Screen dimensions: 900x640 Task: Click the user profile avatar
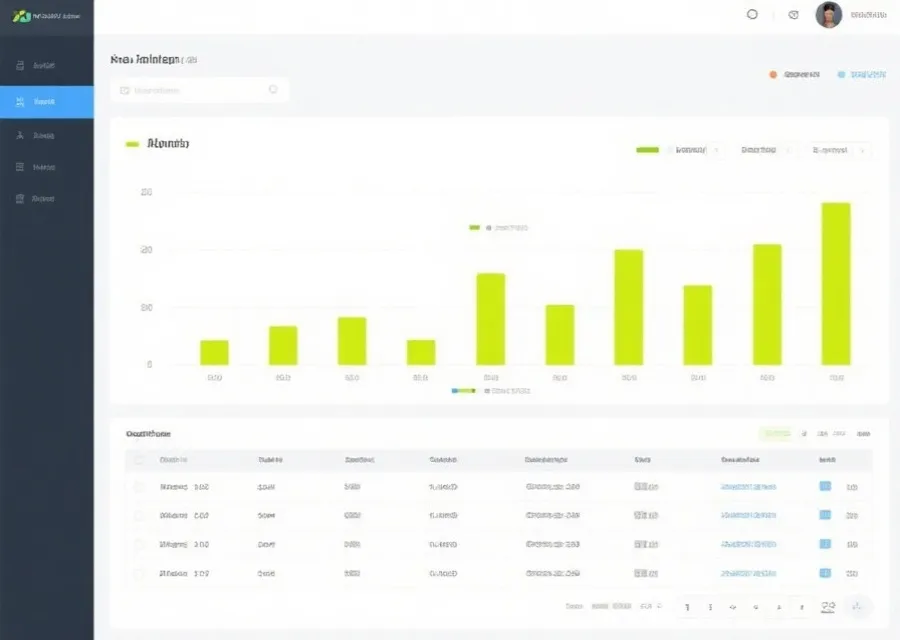pos(828,15)
